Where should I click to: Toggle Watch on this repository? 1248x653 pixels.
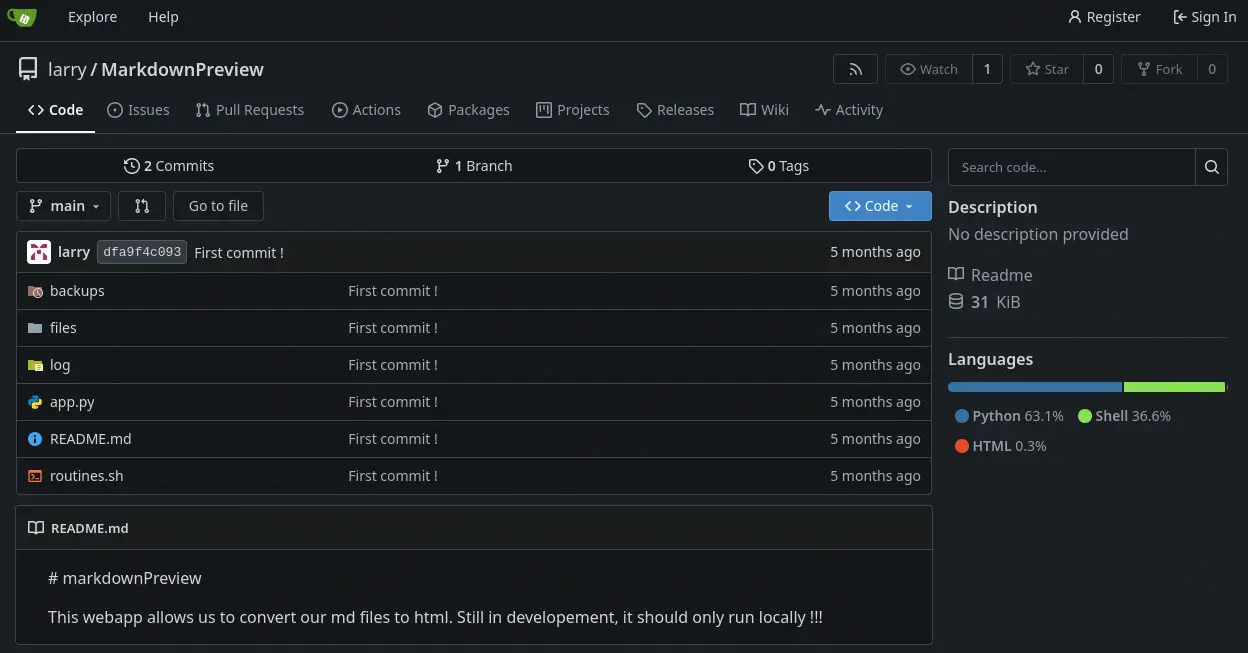pos(929,69)
